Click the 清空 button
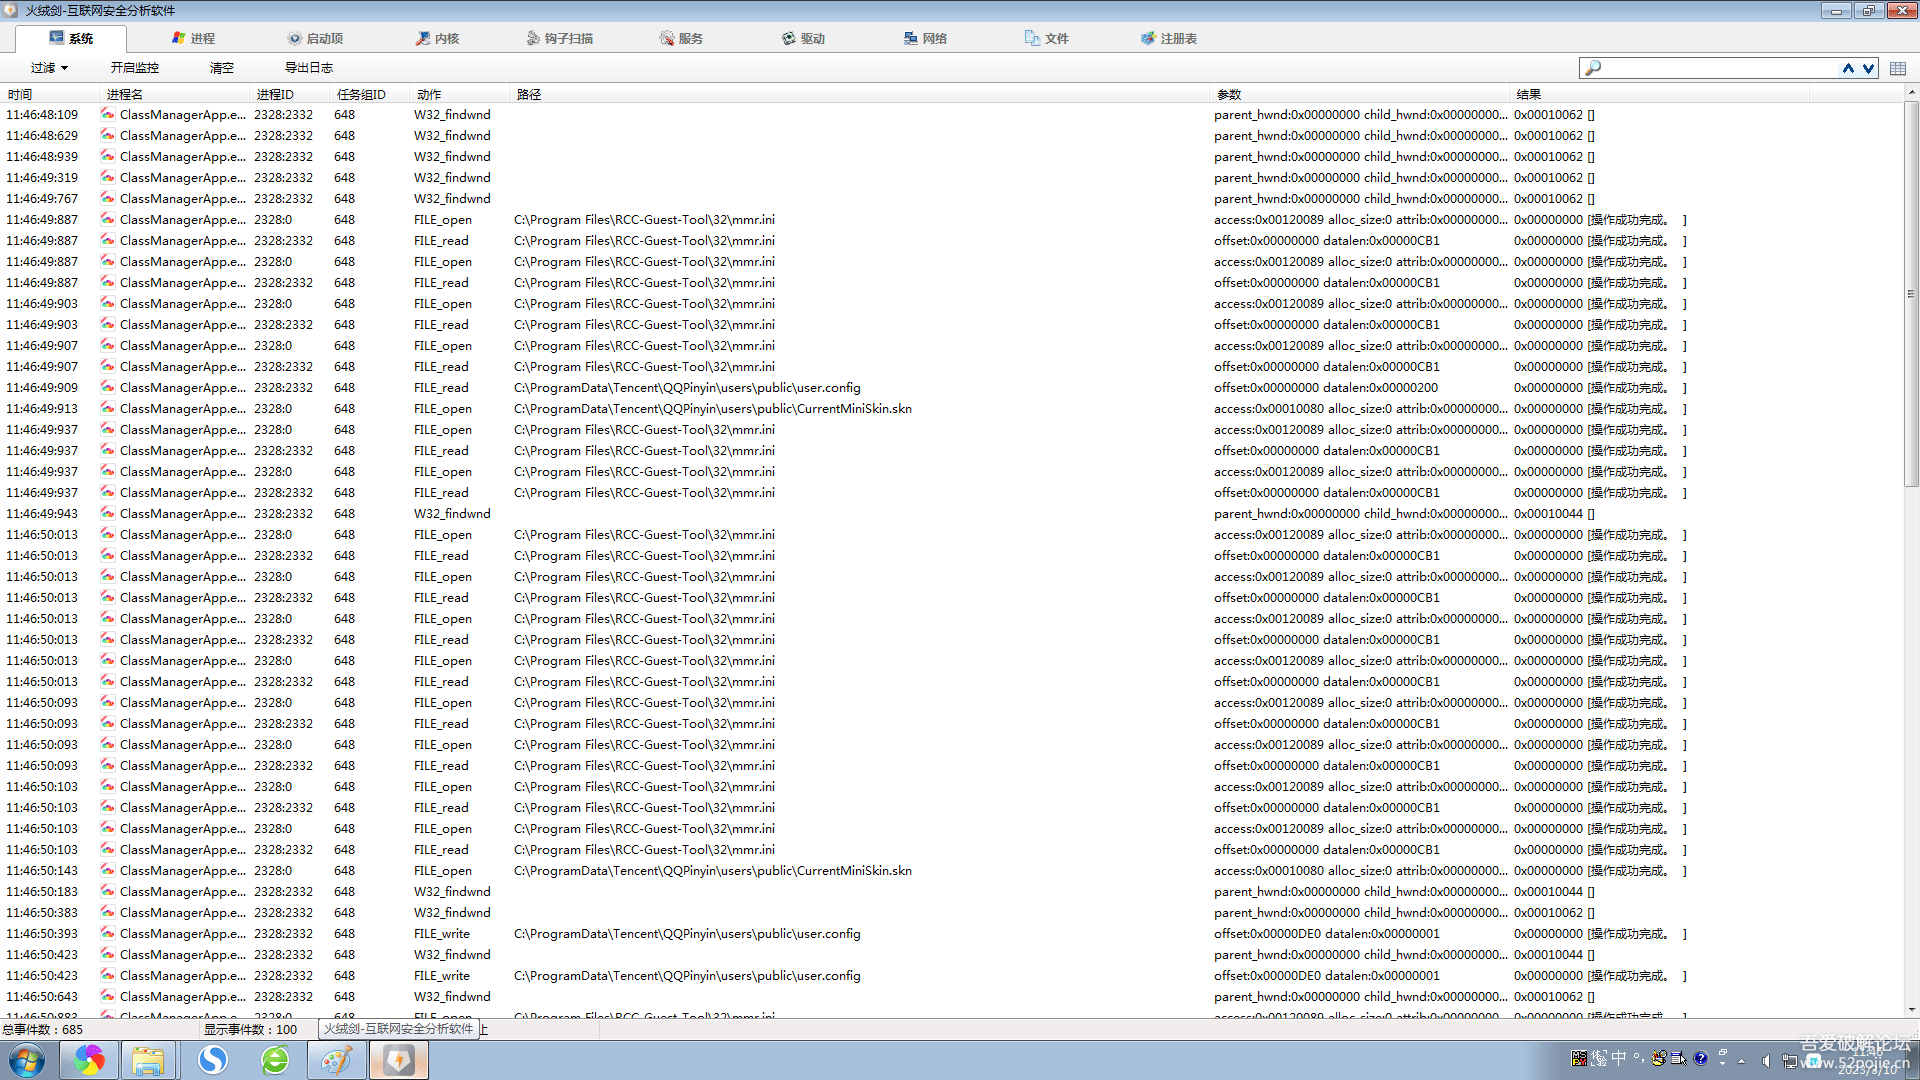 (x=222, y=67)
